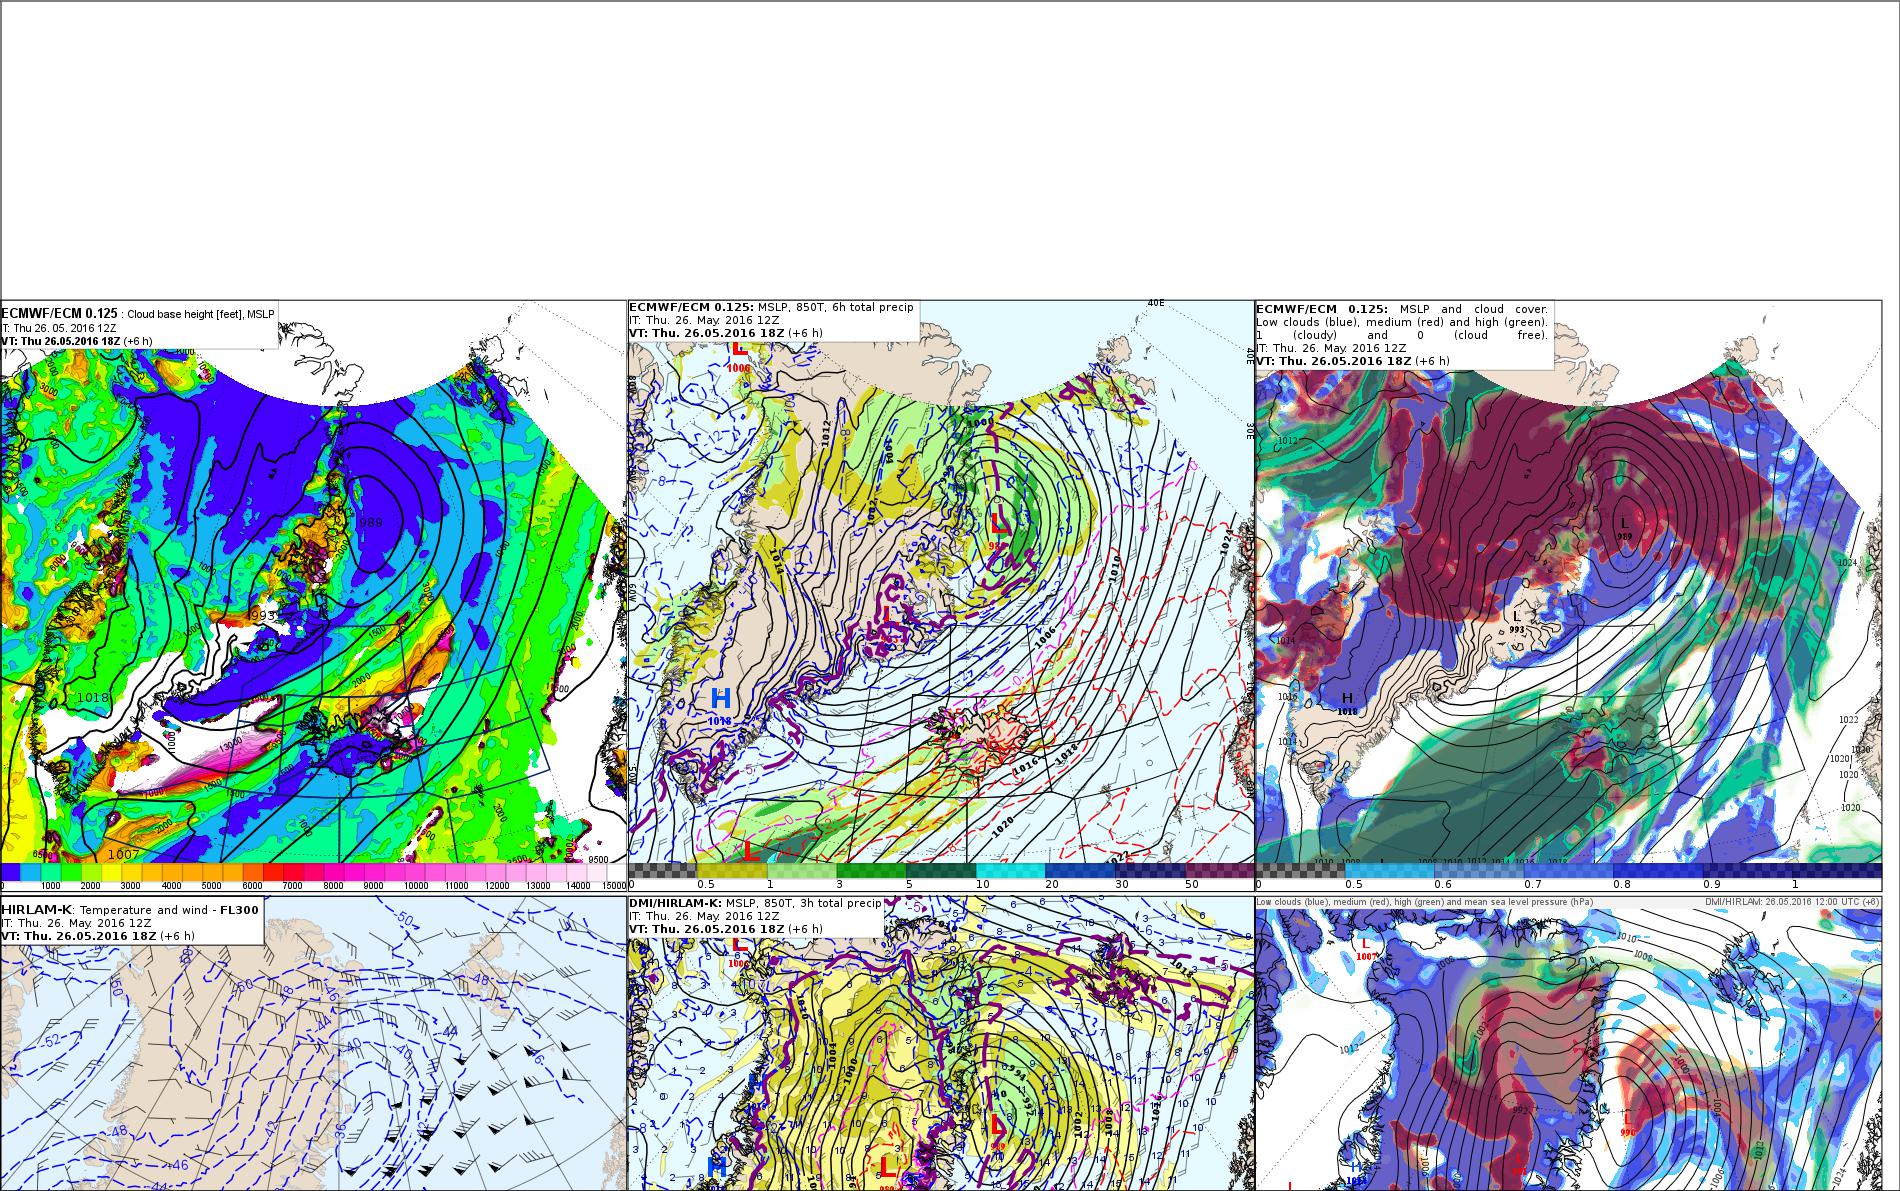Image resolution: width=1900 pixels, height=1191 pixels.
Task: Select the purple 50+ segment of precip legend
Action: [x=1219, y=871]
